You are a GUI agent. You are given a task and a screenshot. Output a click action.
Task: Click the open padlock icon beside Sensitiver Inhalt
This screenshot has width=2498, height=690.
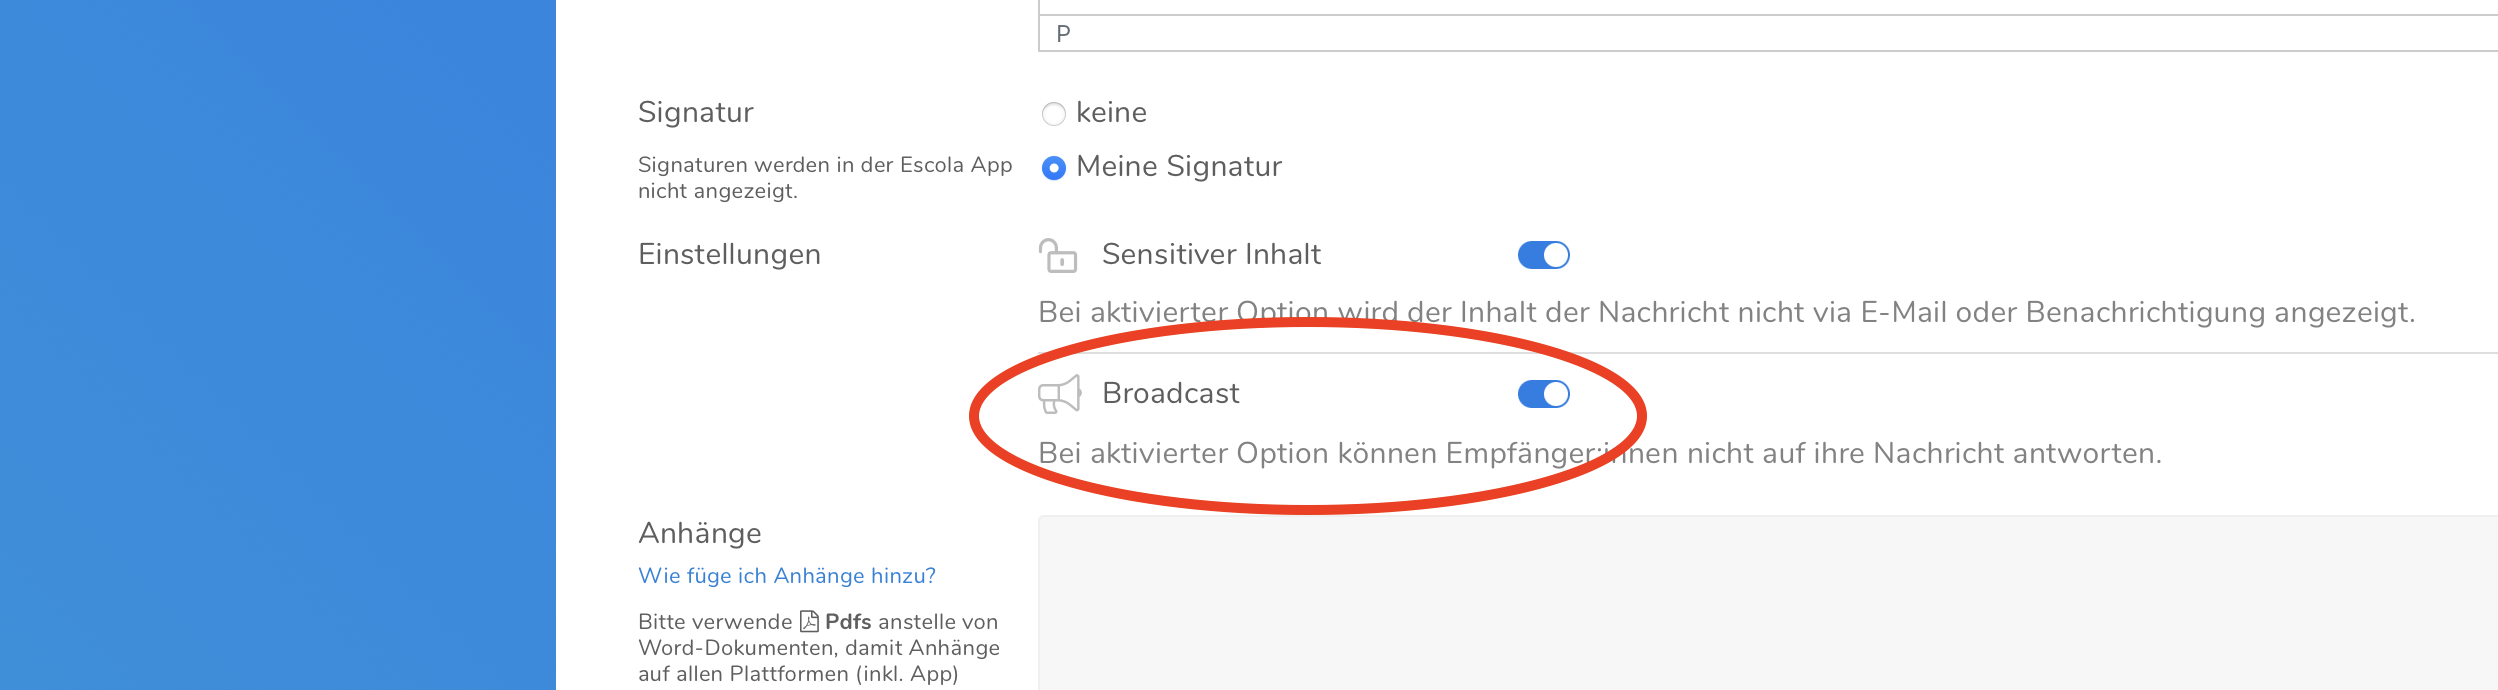1057,256
